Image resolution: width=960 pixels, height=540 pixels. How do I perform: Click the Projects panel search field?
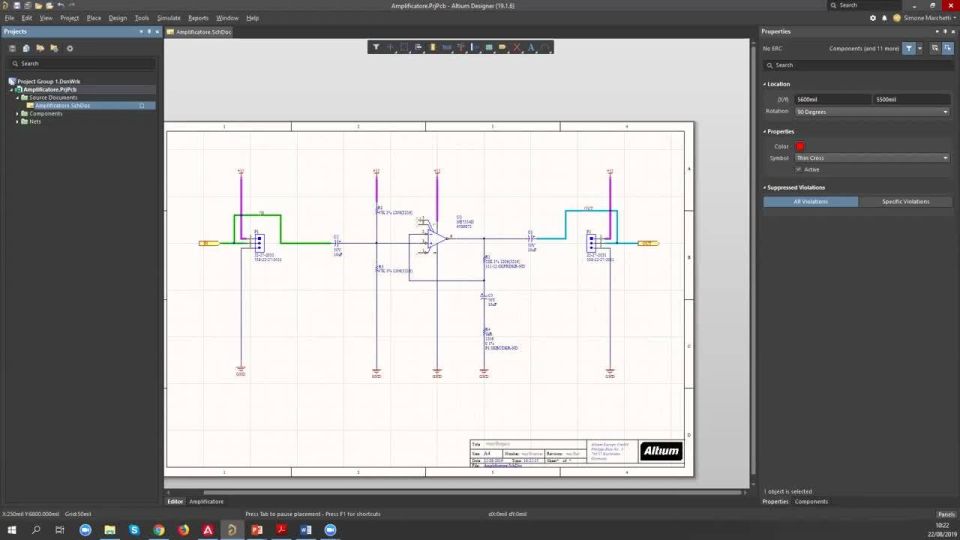point(82,64)
